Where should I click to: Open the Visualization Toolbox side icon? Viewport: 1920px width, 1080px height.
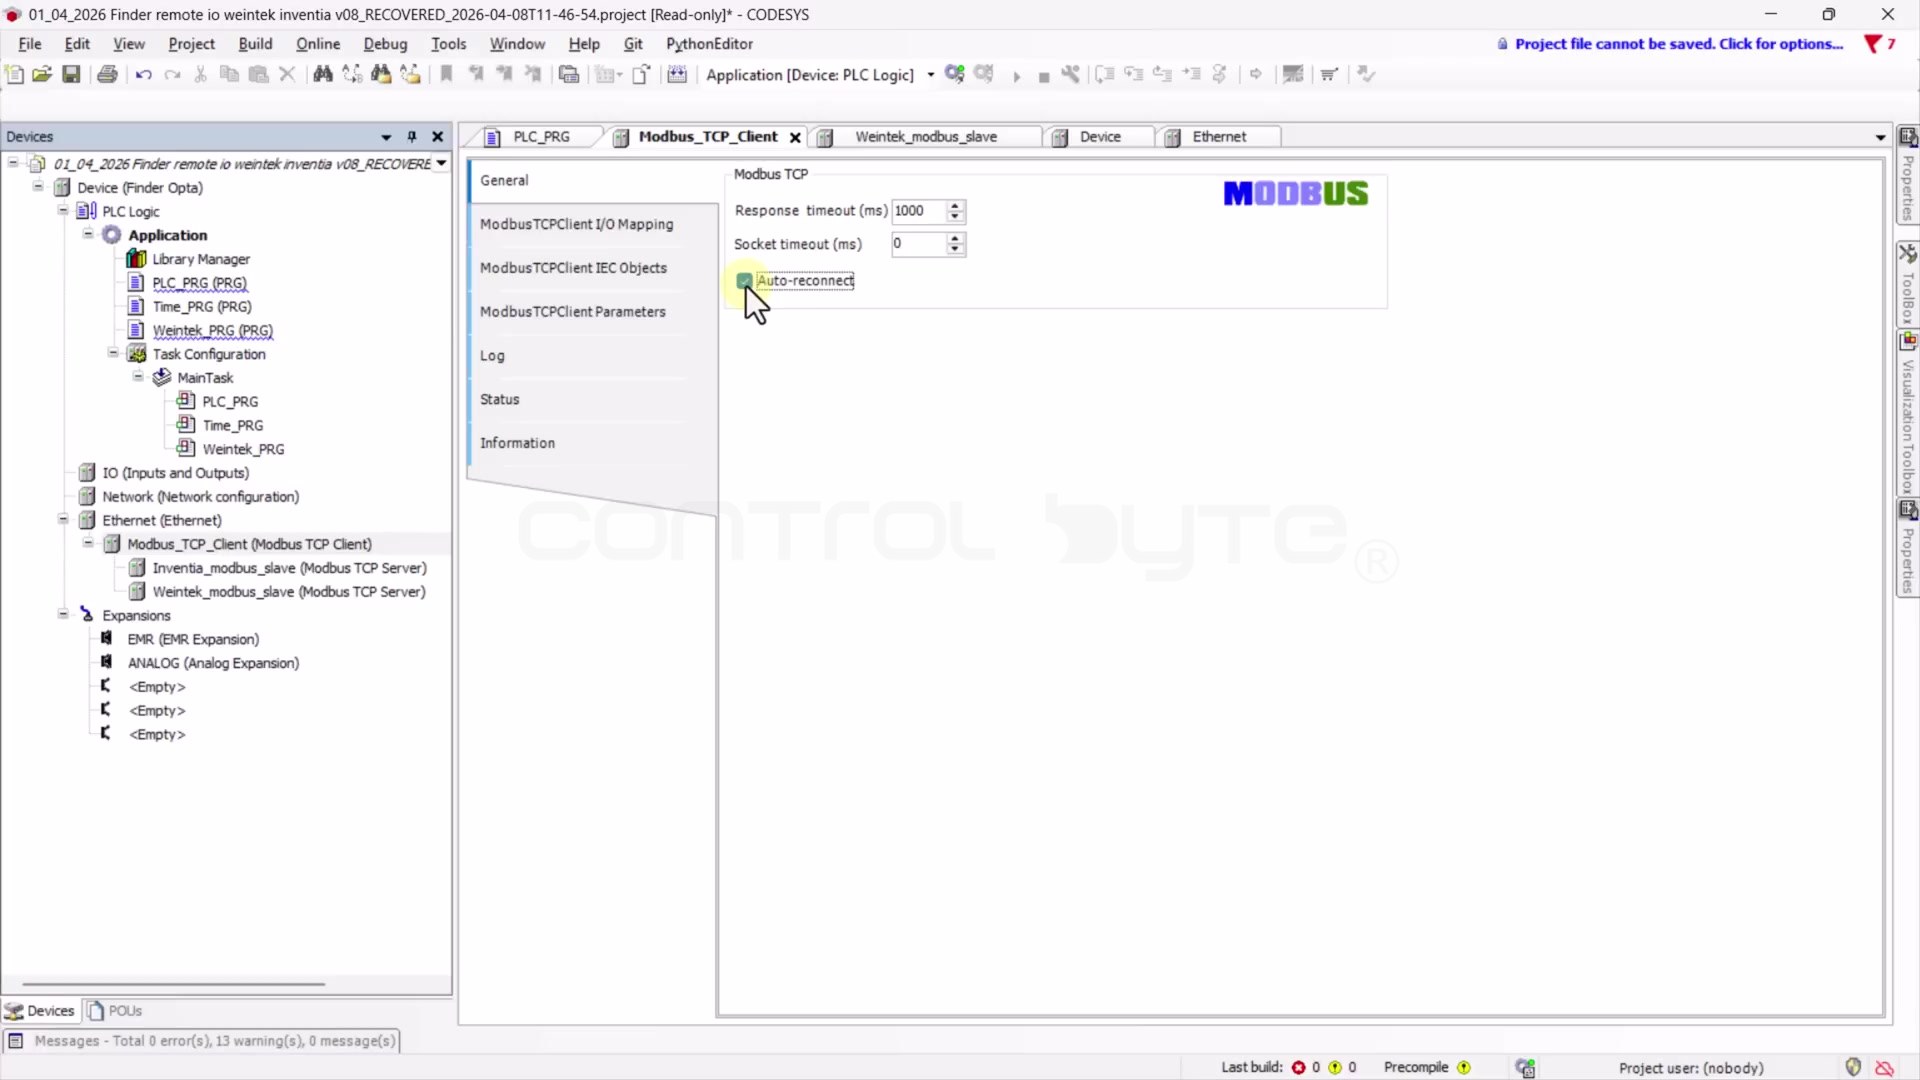pyautogui.click(x=1908, y=341)
